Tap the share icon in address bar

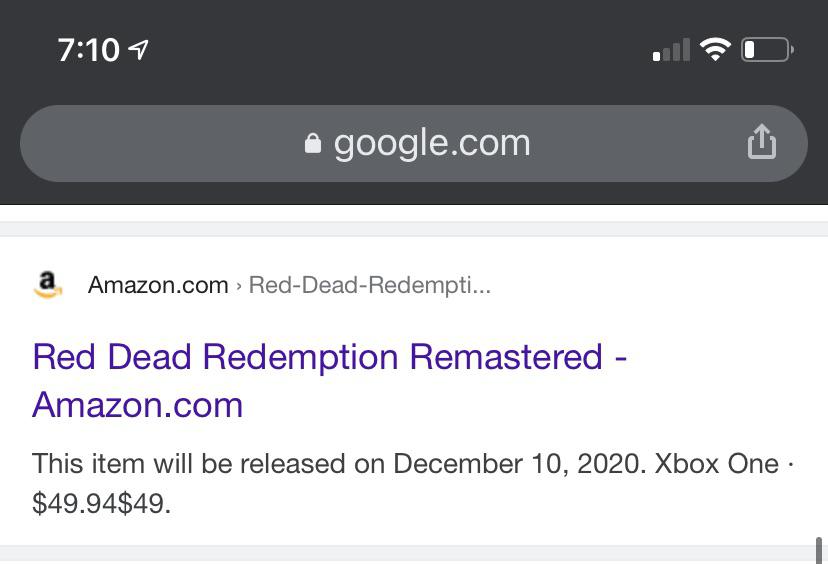[762, 142]
